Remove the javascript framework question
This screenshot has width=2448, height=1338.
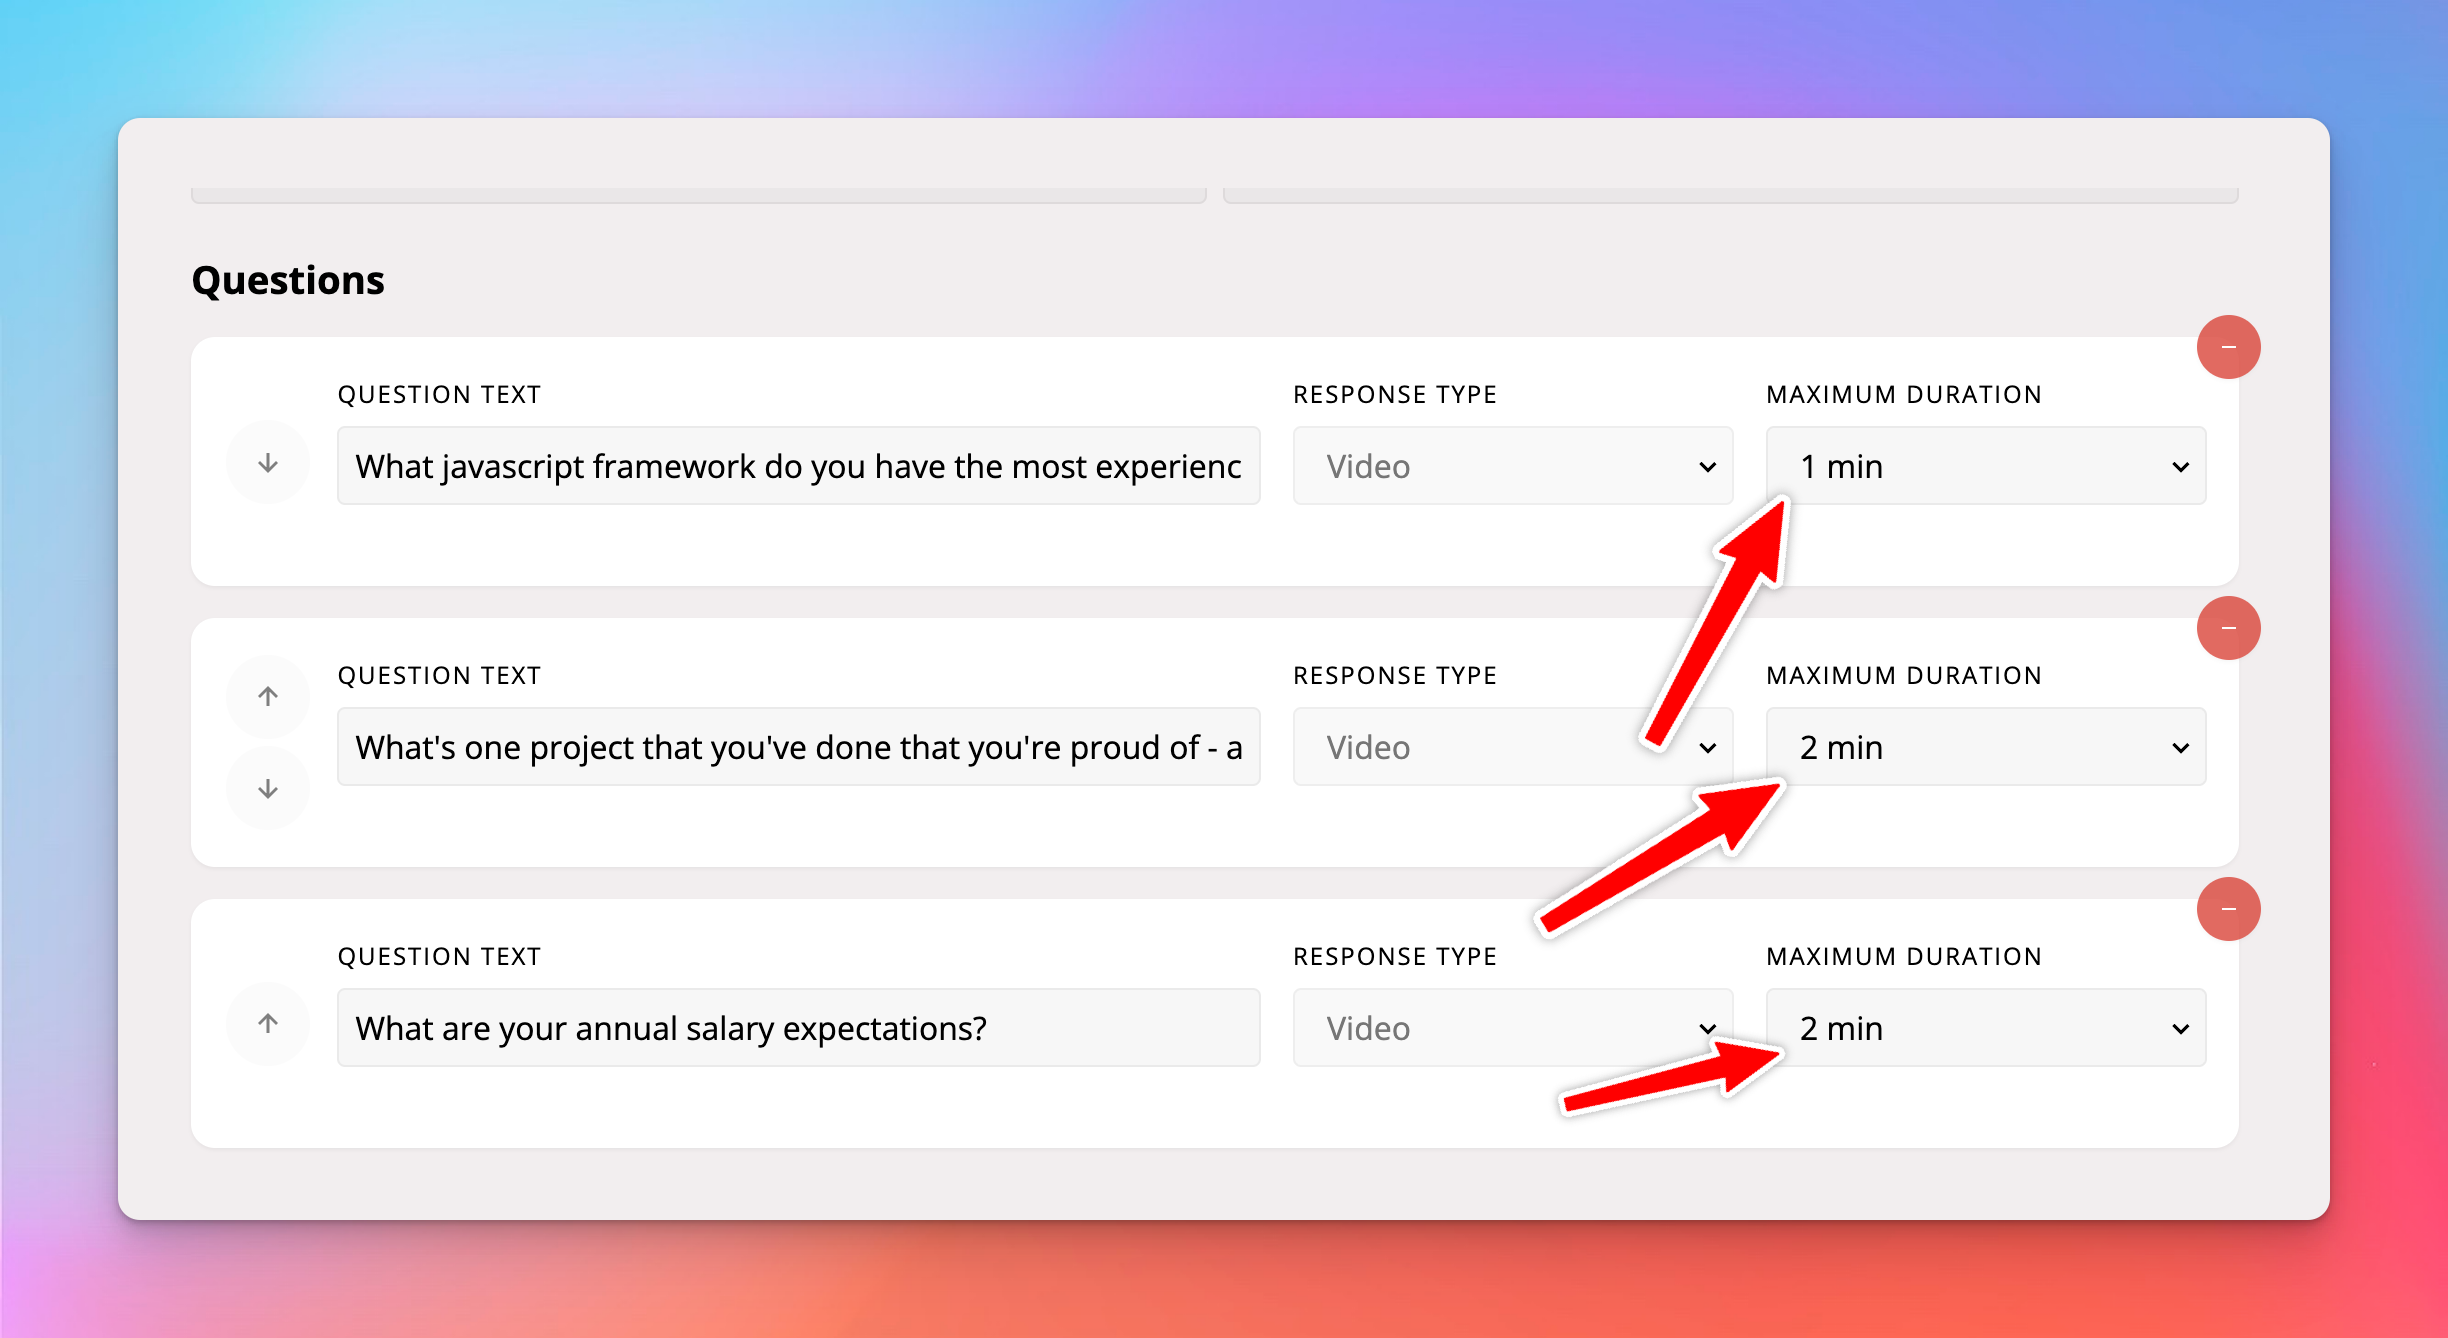pyautogui.click(x=2228, y=347)
